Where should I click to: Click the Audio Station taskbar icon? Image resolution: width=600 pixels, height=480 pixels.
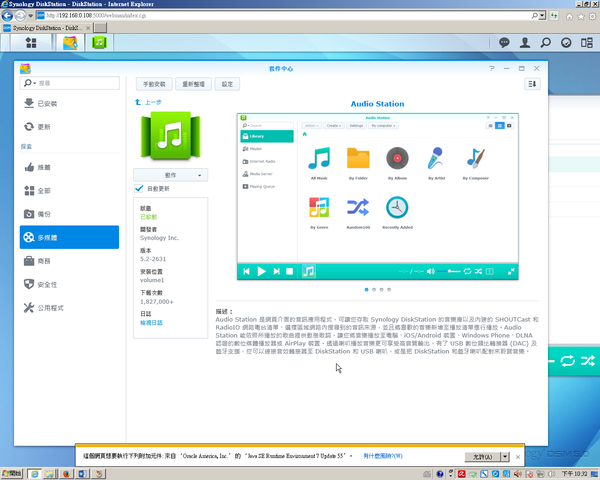tap(98, 43)
